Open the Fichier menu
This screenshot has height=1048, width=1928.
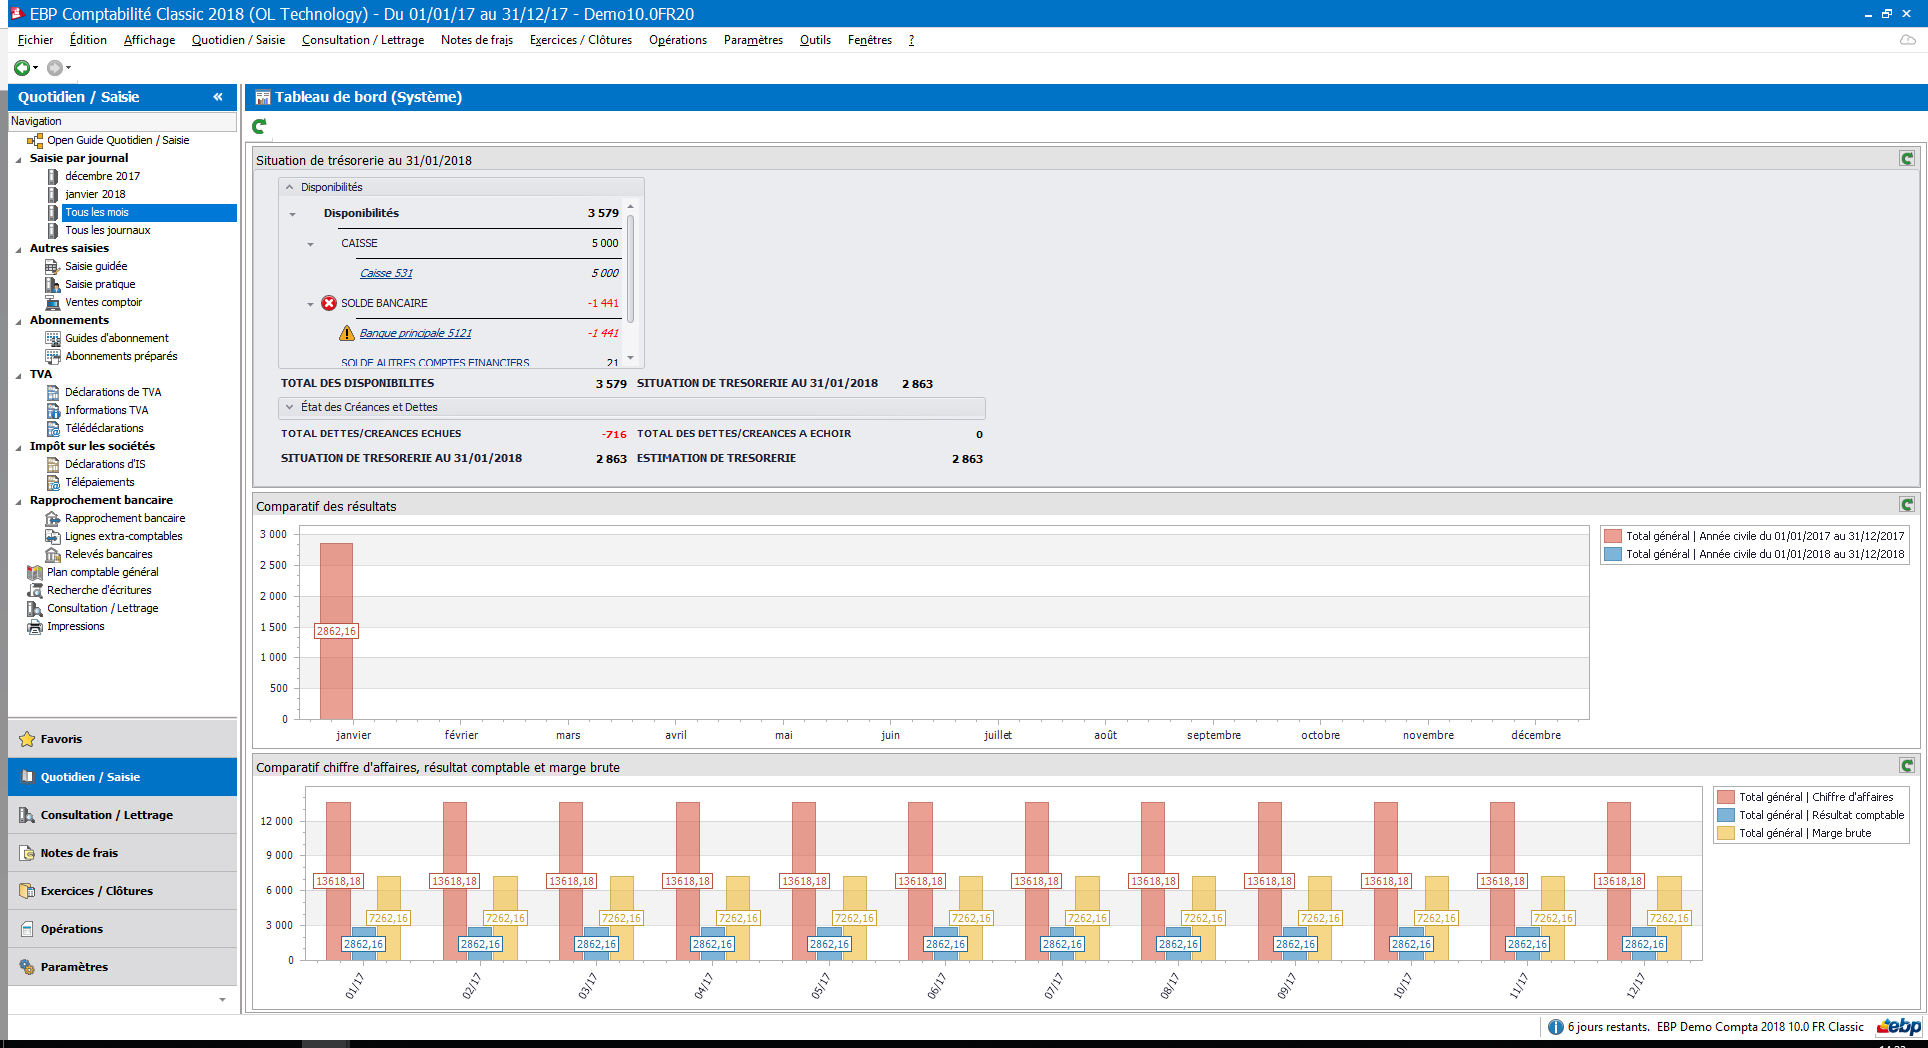pos(35,40)
